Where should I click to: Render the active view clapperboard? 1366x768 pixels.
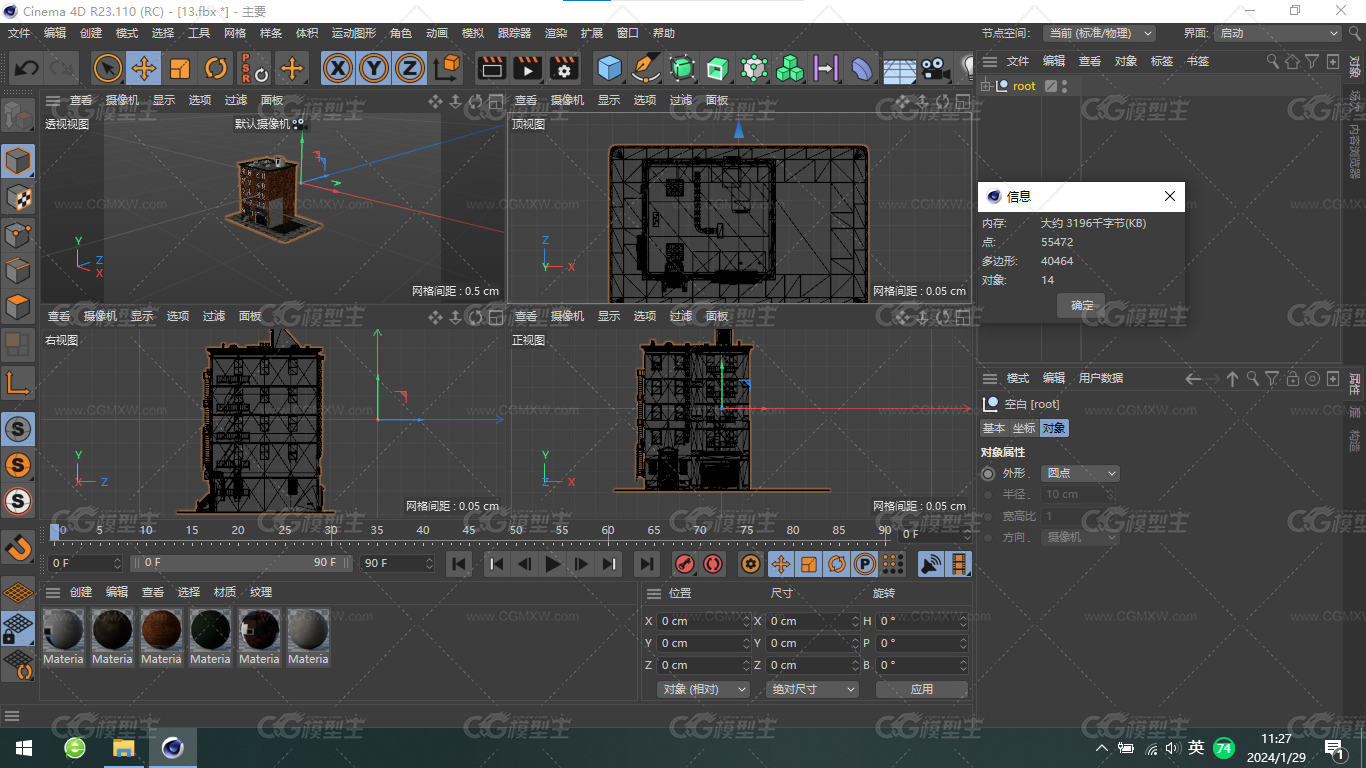[x=491, y=68]
